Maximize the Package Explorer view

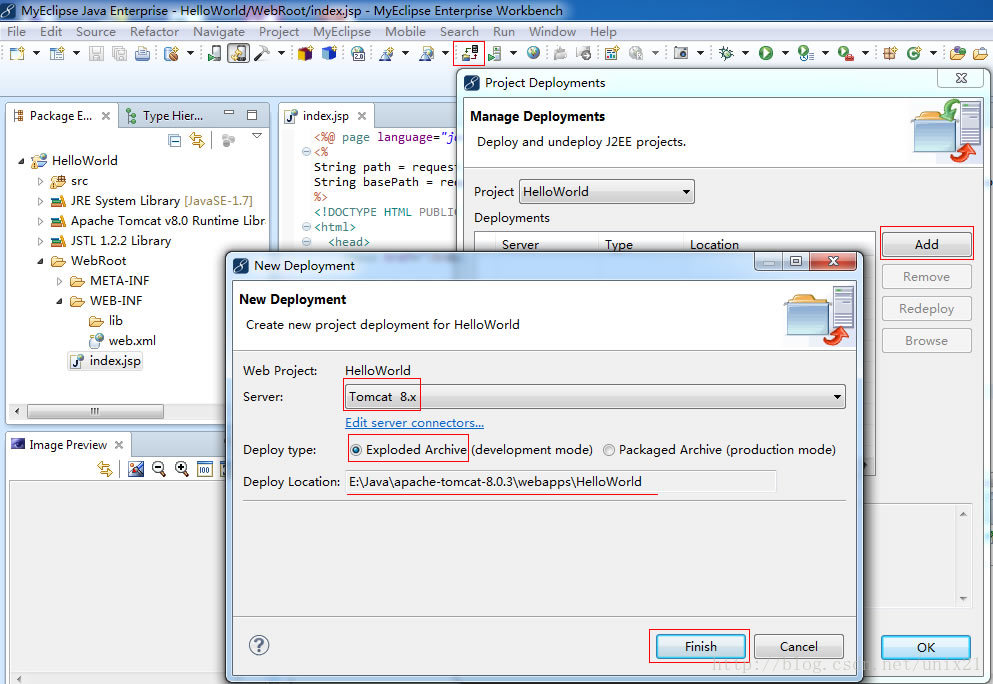point(252,115)
